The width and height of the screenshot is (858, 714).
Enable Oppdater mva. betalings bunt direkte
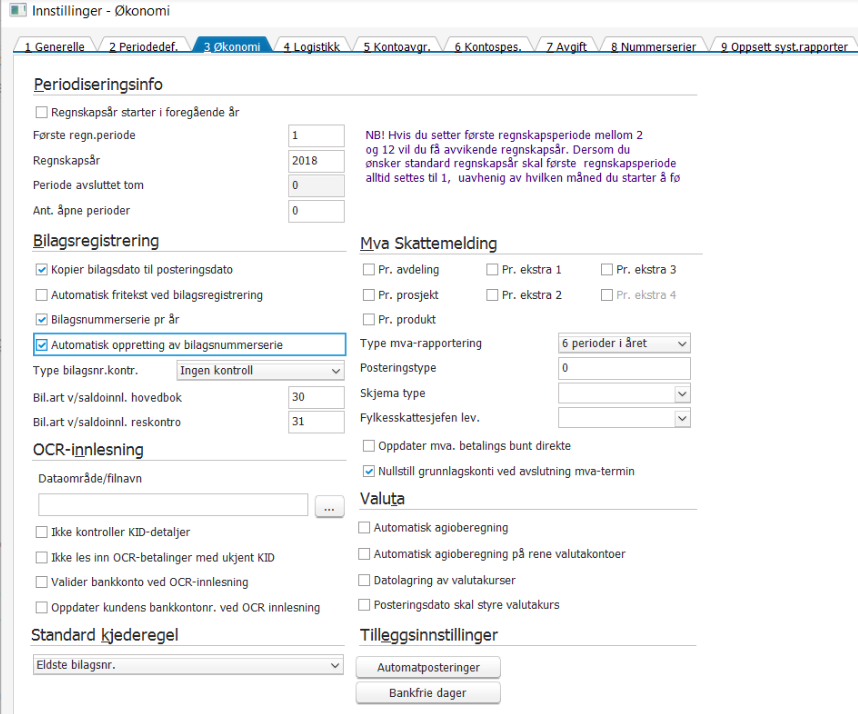(369, 446)
